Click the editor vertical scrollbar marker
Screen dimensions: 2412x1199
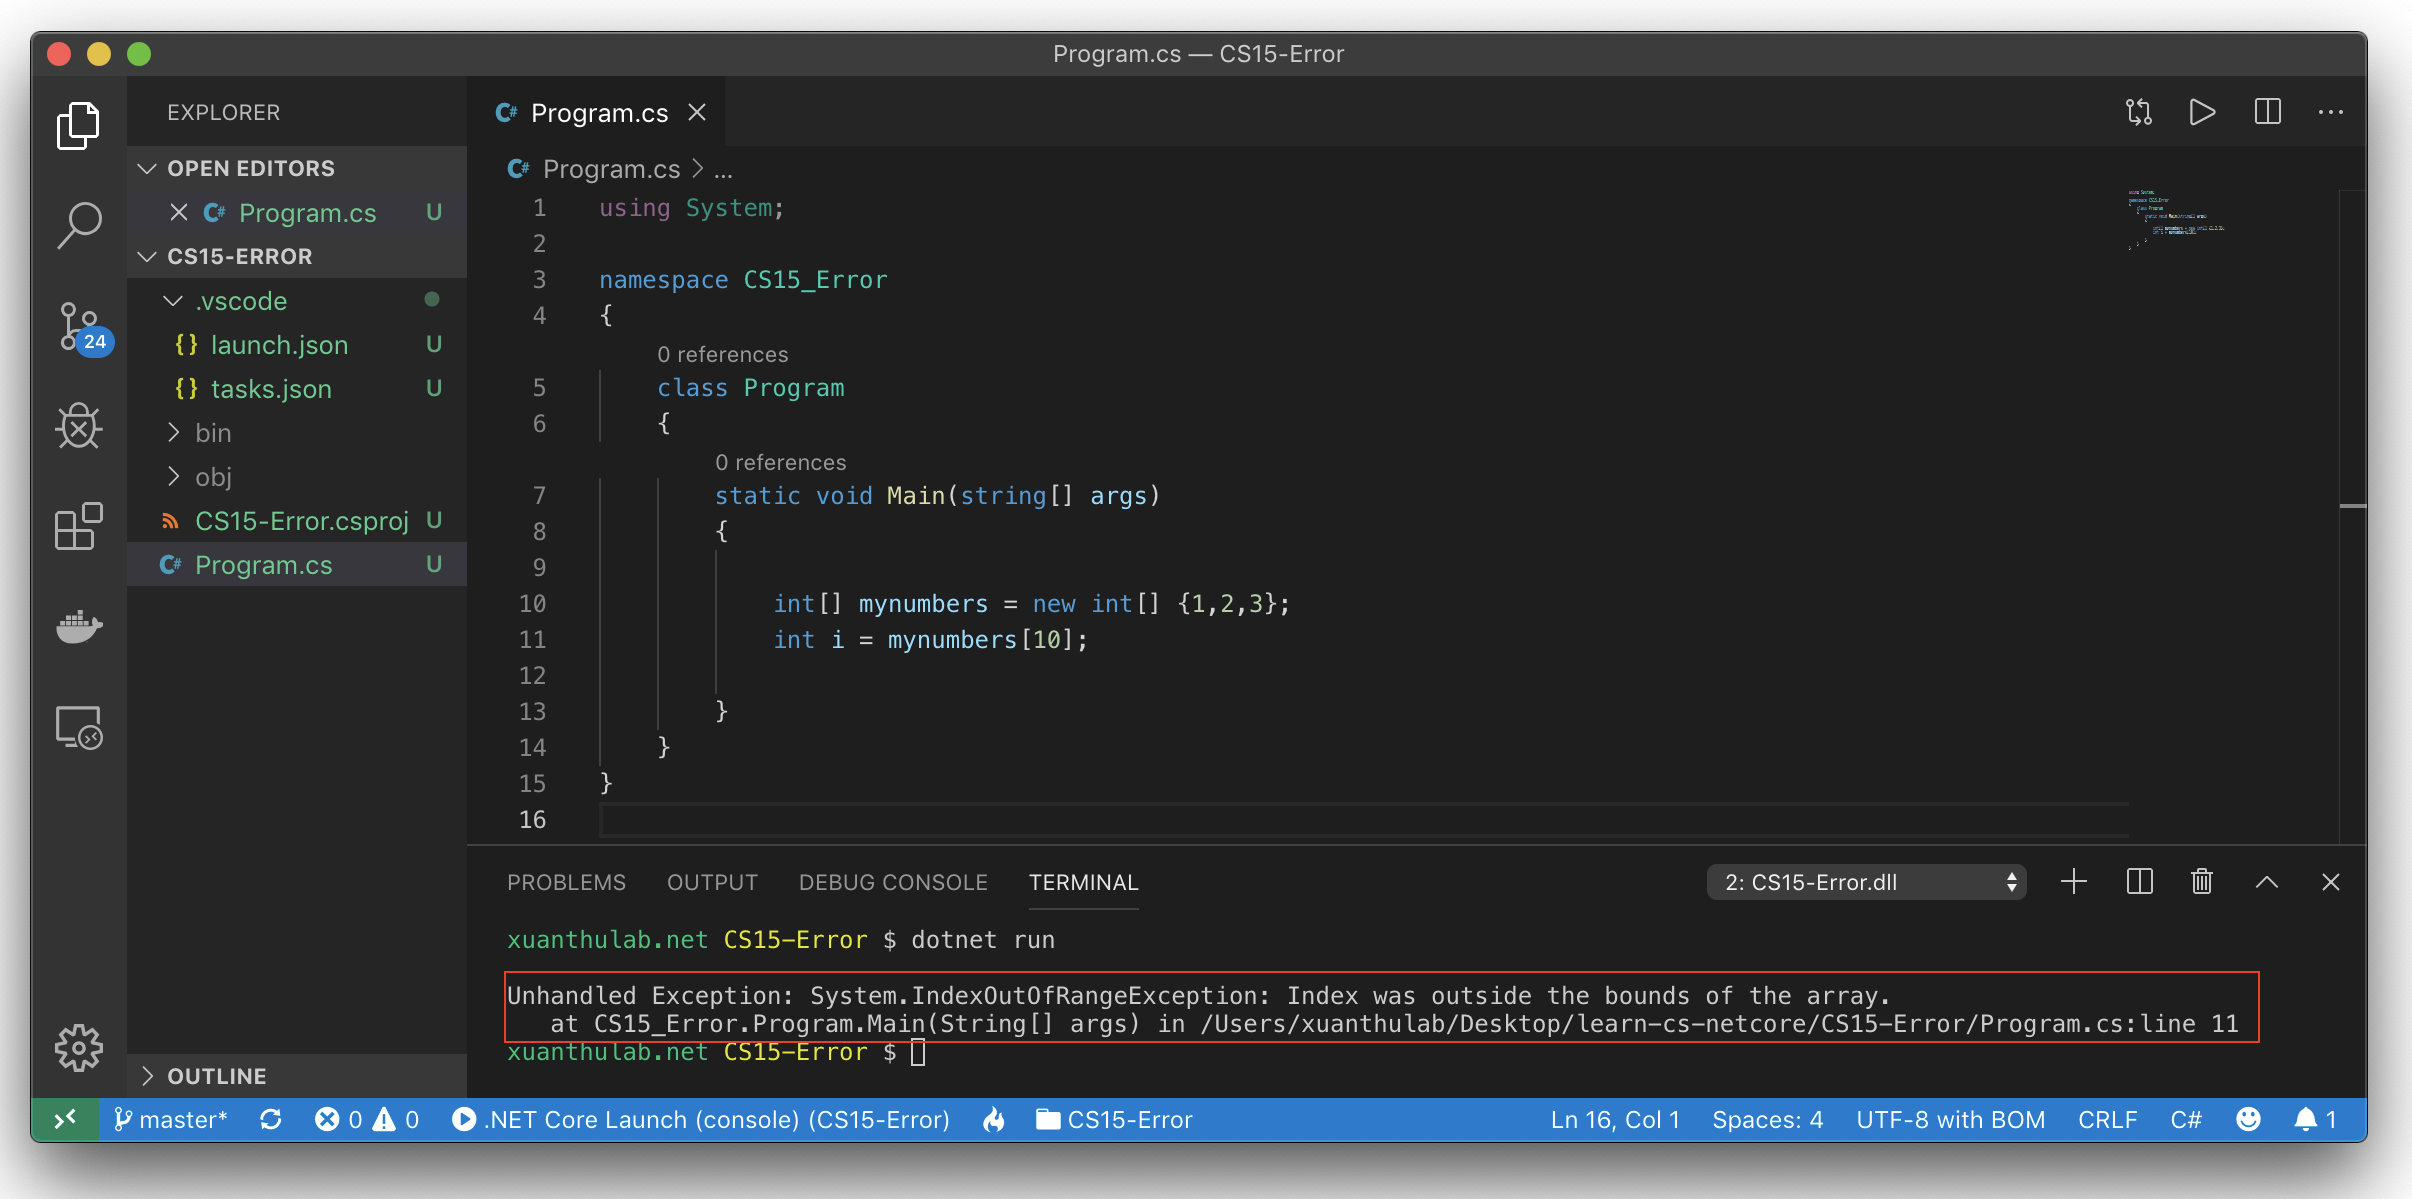pyautogui.click(x=2352, y=506)
